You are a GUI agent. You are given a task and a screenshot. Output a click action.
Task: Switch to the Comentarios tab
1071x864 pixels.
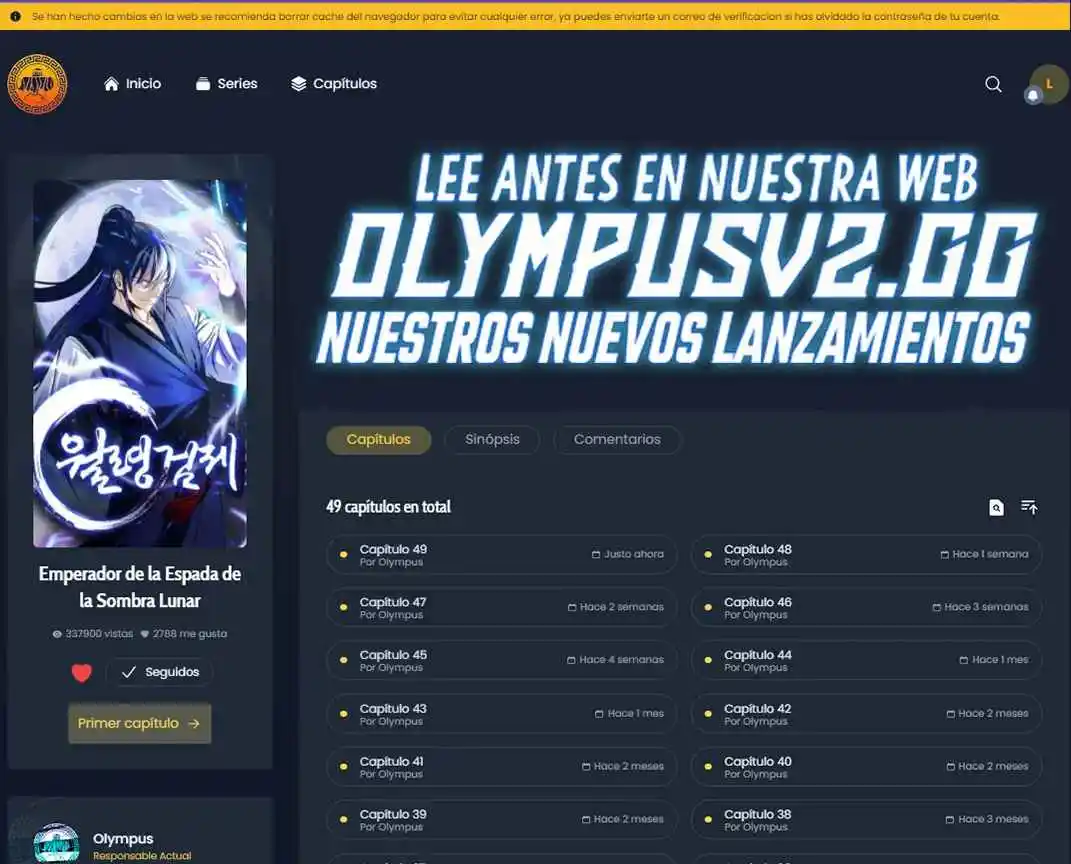pos(617,439)
